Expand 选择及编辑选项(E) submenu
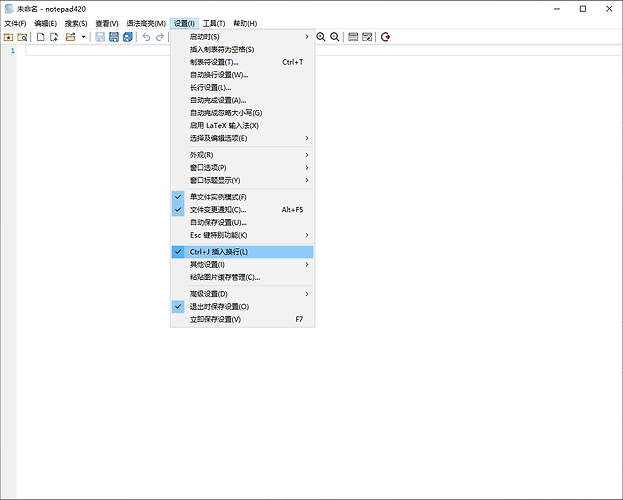The width and height of the screenshot is (623, 500). (x=242, y=138)
